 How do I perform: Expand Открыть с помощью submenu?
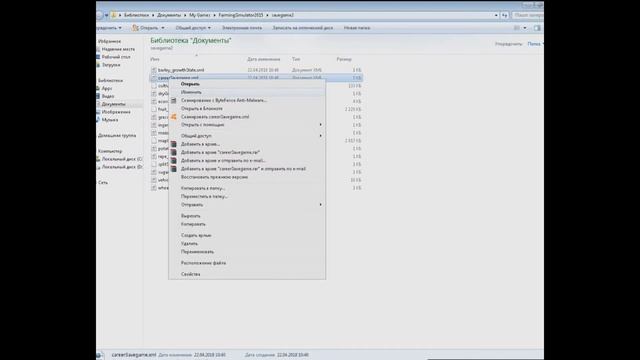click(320, 124)
